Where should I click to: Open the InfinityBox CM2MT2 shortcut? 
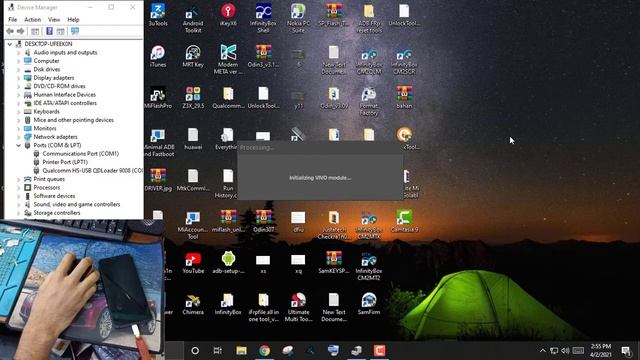click(x=369, y=266)
